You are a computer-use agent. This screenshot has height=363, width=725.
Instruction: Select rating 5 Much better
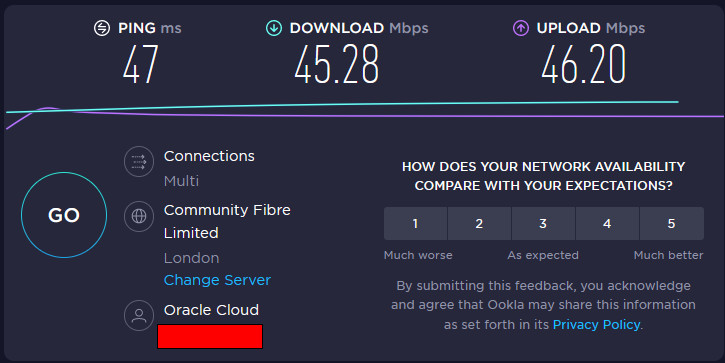(671, 223)
